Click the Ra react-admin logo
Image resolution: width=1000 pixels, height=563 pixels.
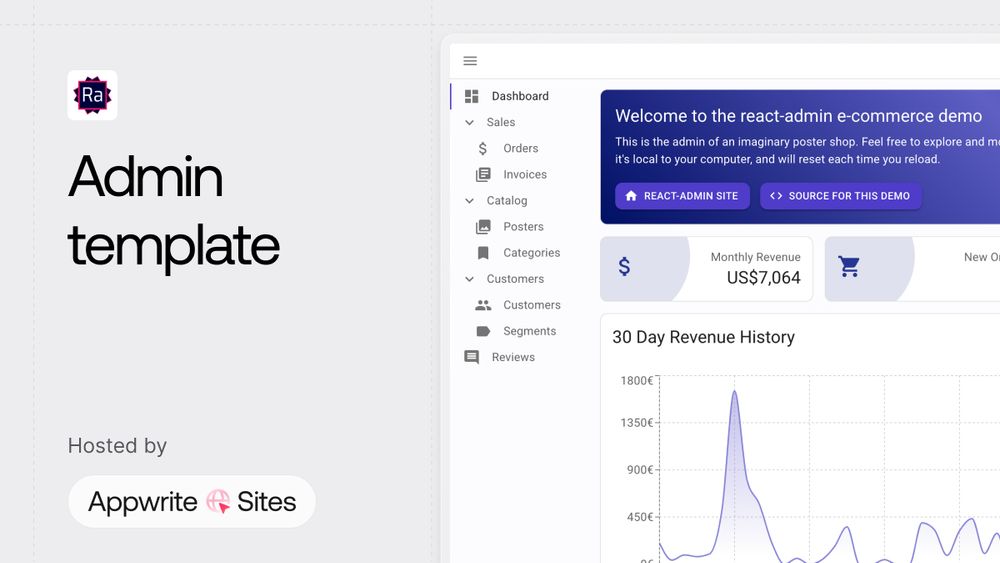92,95
